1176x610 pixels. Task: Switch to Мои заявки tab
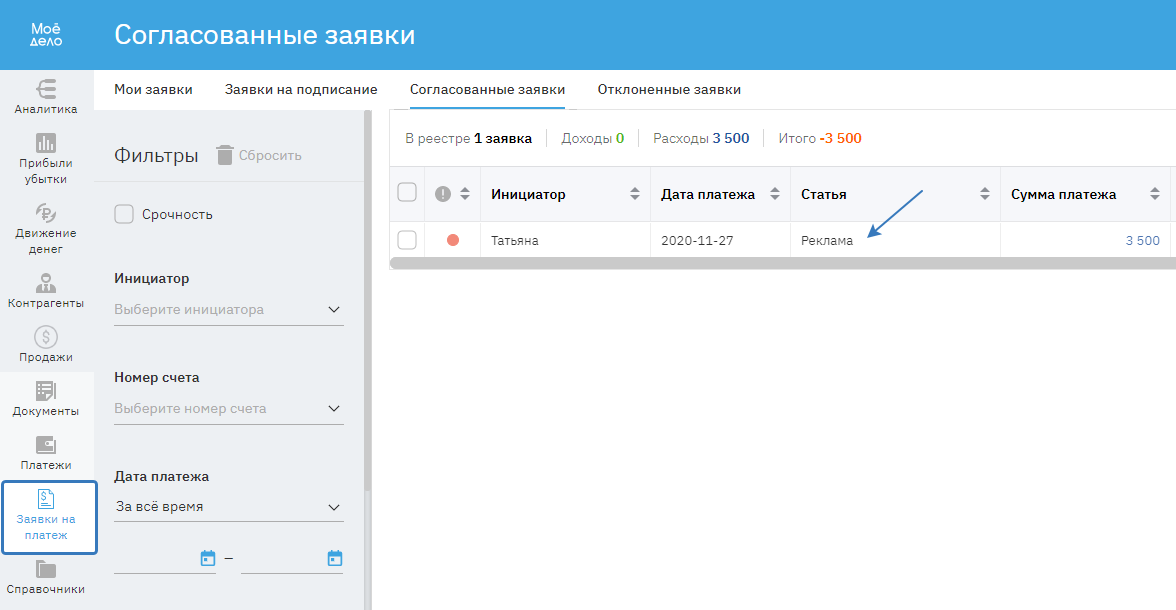click(153, 89)
